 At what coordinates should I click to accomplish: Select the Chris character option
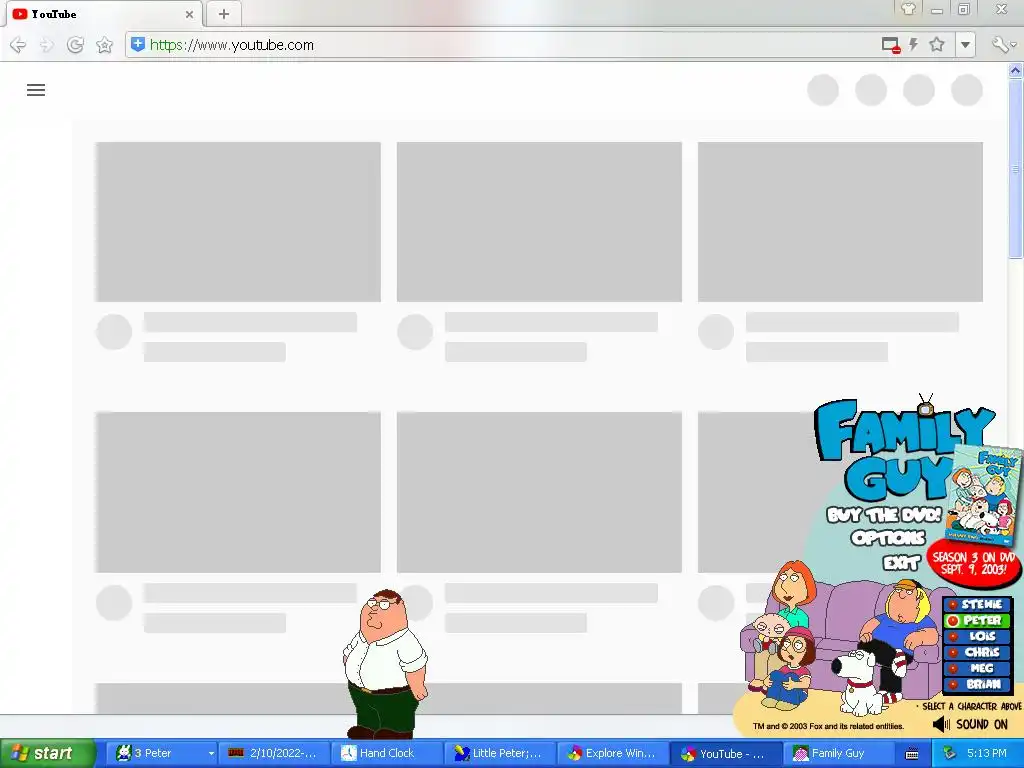(977, 652)
